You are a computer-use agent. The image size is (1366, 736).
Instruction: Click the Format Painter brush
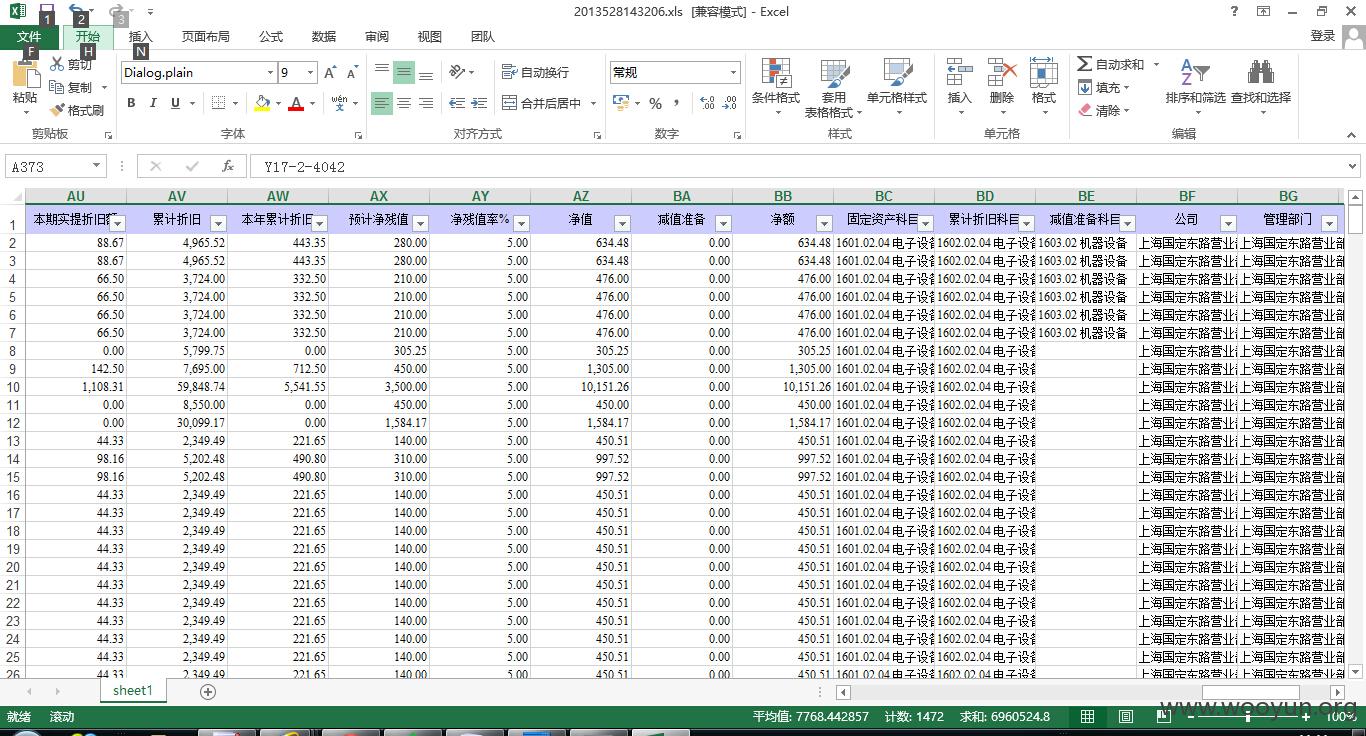pos(57,110)
